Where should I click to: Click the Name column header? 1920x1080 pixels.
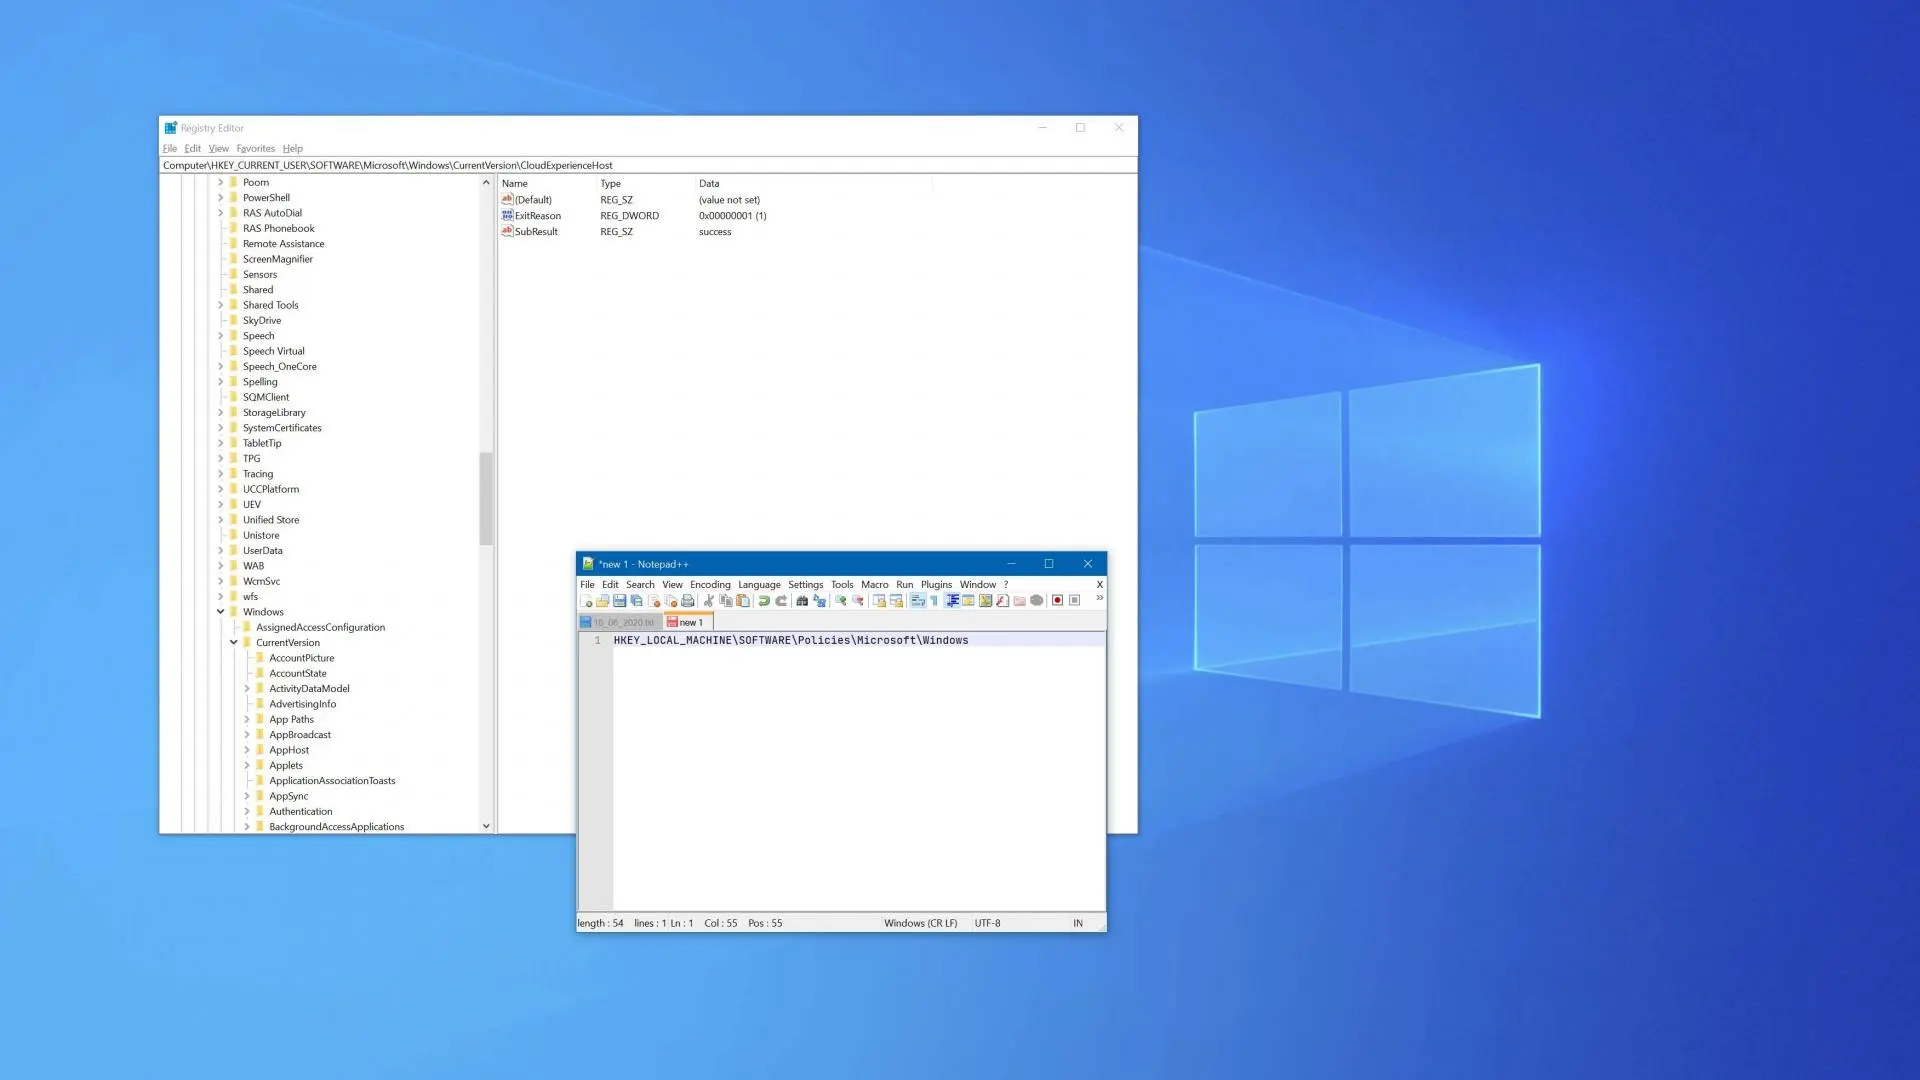[546, 184]
